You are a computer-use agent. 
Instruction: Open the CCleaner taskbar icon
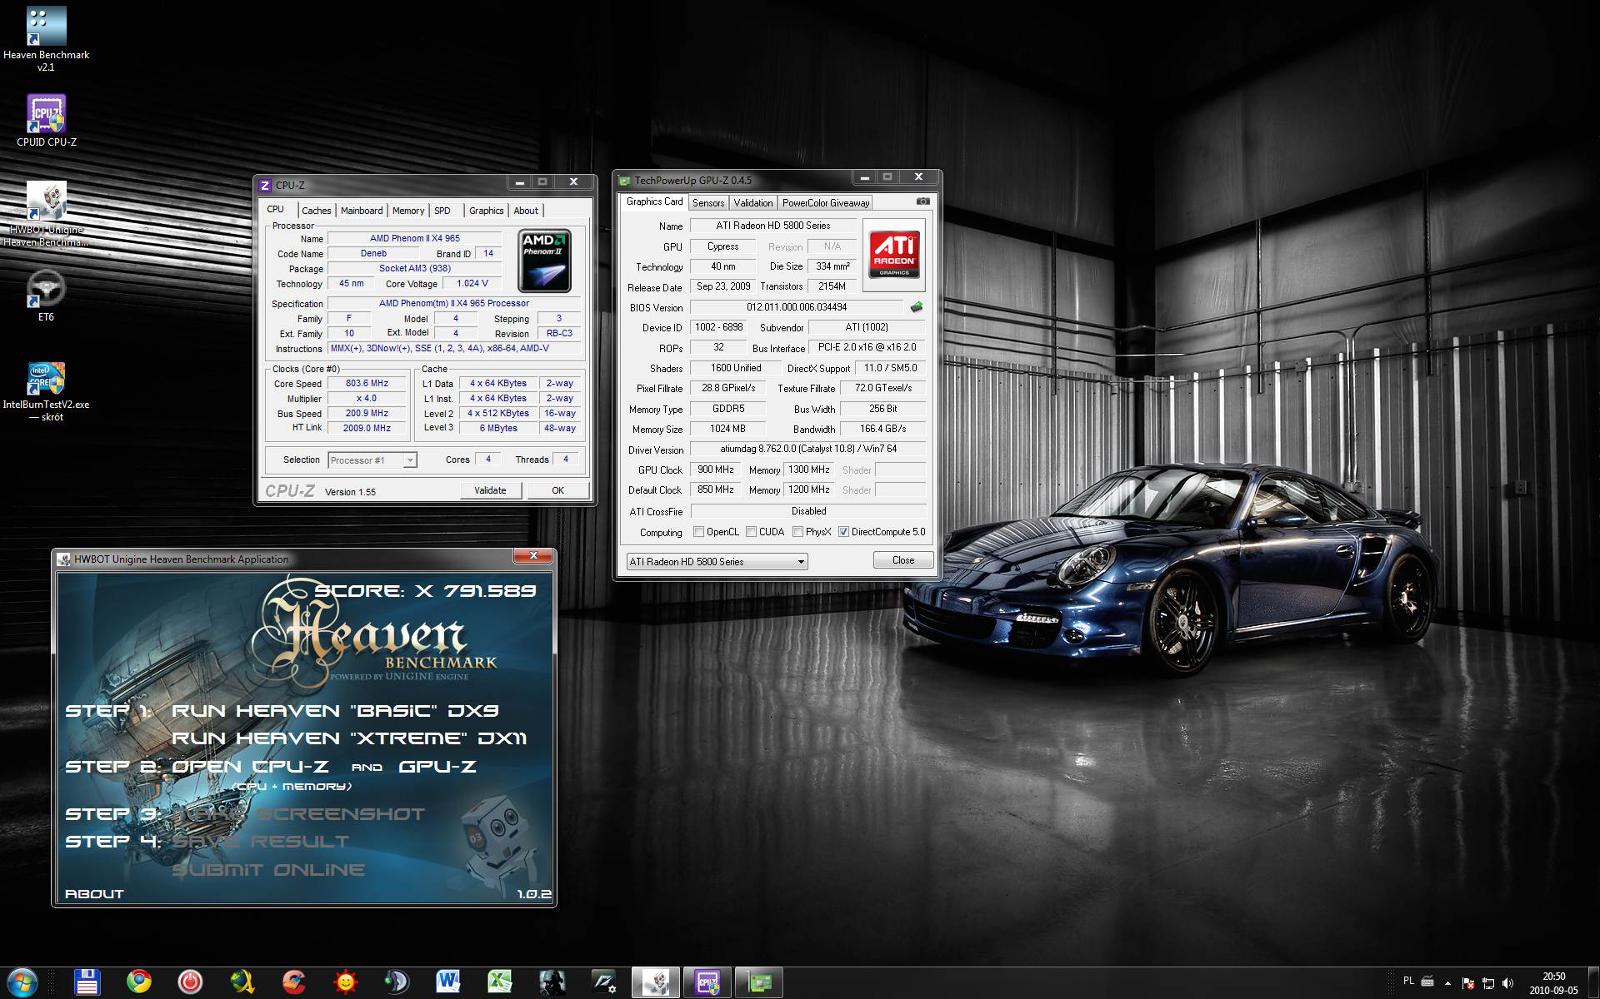pyautogui.click(x=294, y=982)
